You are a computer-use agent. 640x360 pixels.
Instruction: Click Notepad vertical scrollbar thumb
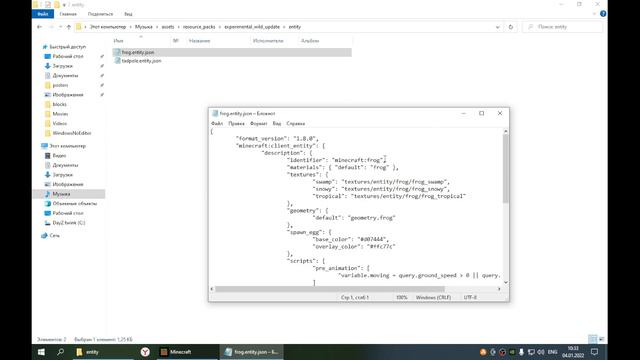click(506, 169)
